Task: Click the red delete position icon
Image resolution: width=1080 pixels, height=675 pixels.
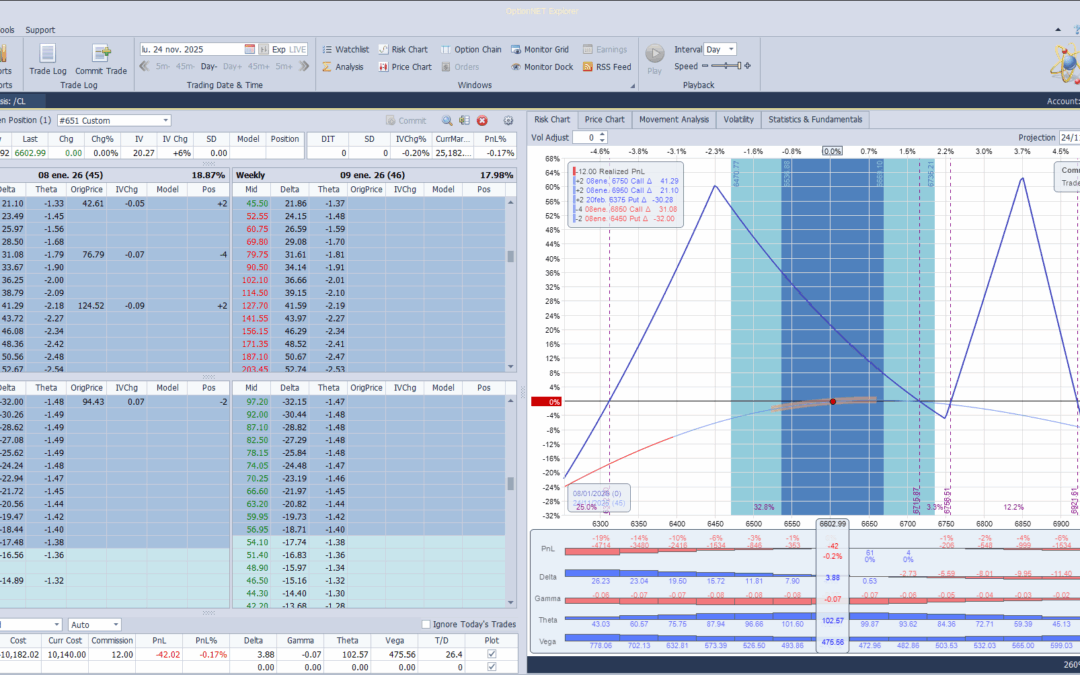Action: 482,121
